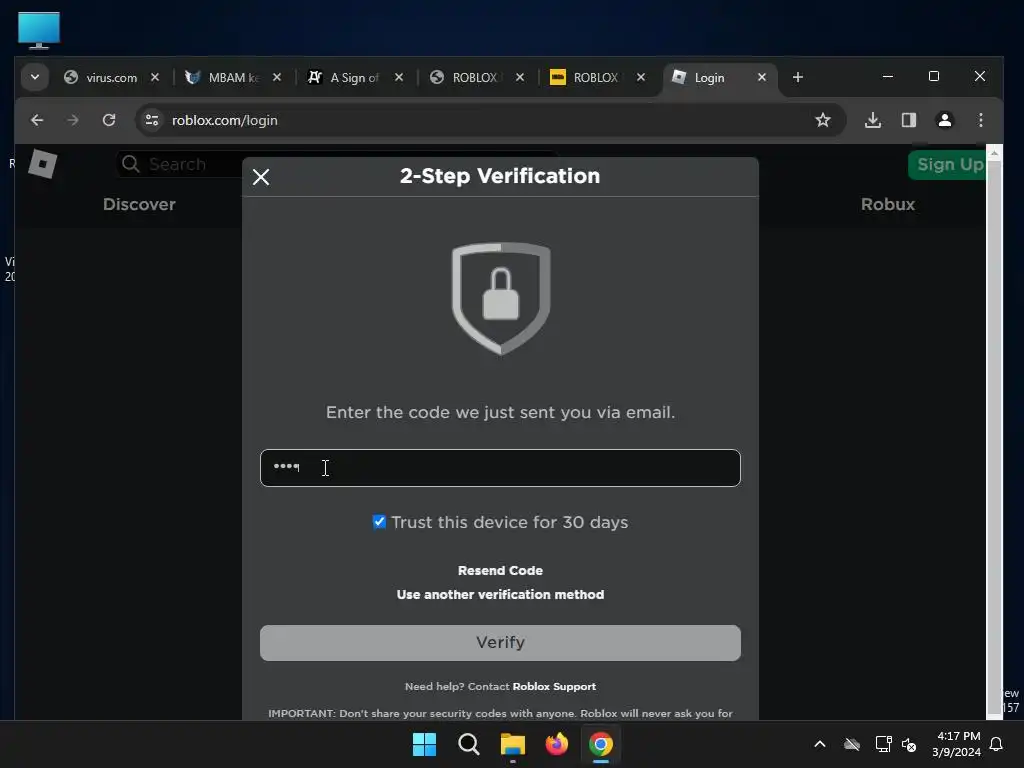Show hidden system tray icons
The image size is (1024, 768).
820,744
